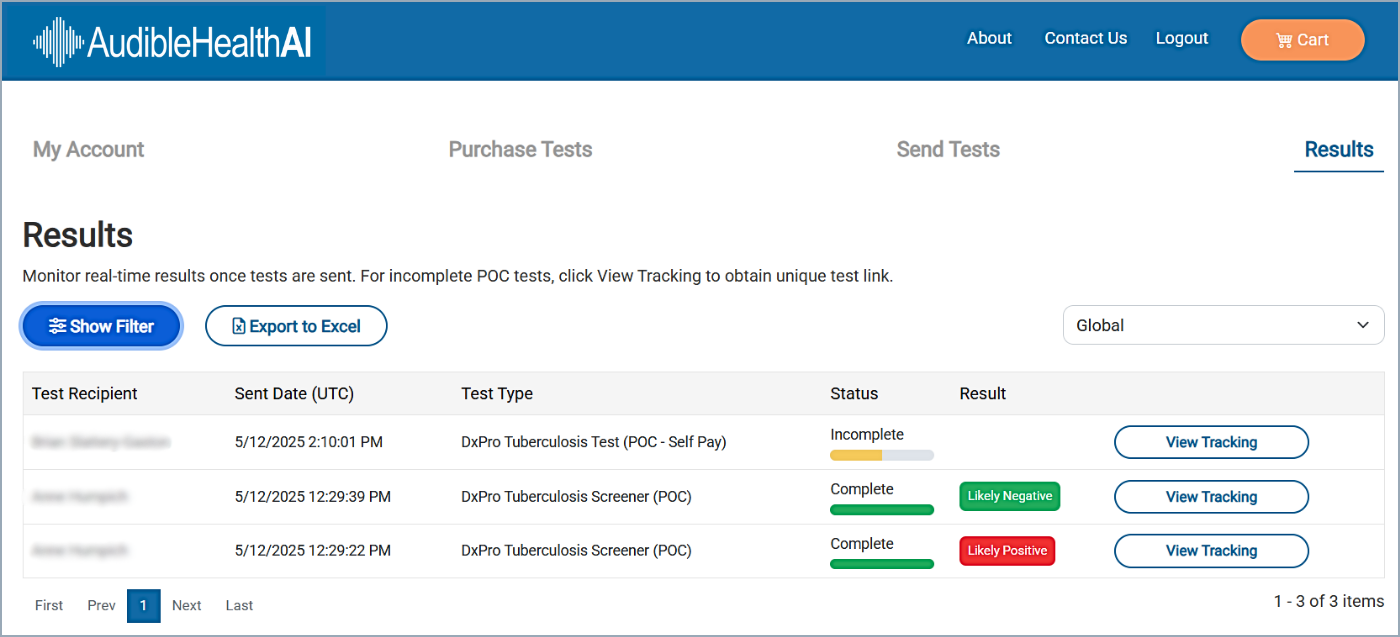Click the Incomplete yellow progress bar
Image resolution: width=1400 pixels, height=637 pixels.
pyautogui.click(x=881, y=455)
